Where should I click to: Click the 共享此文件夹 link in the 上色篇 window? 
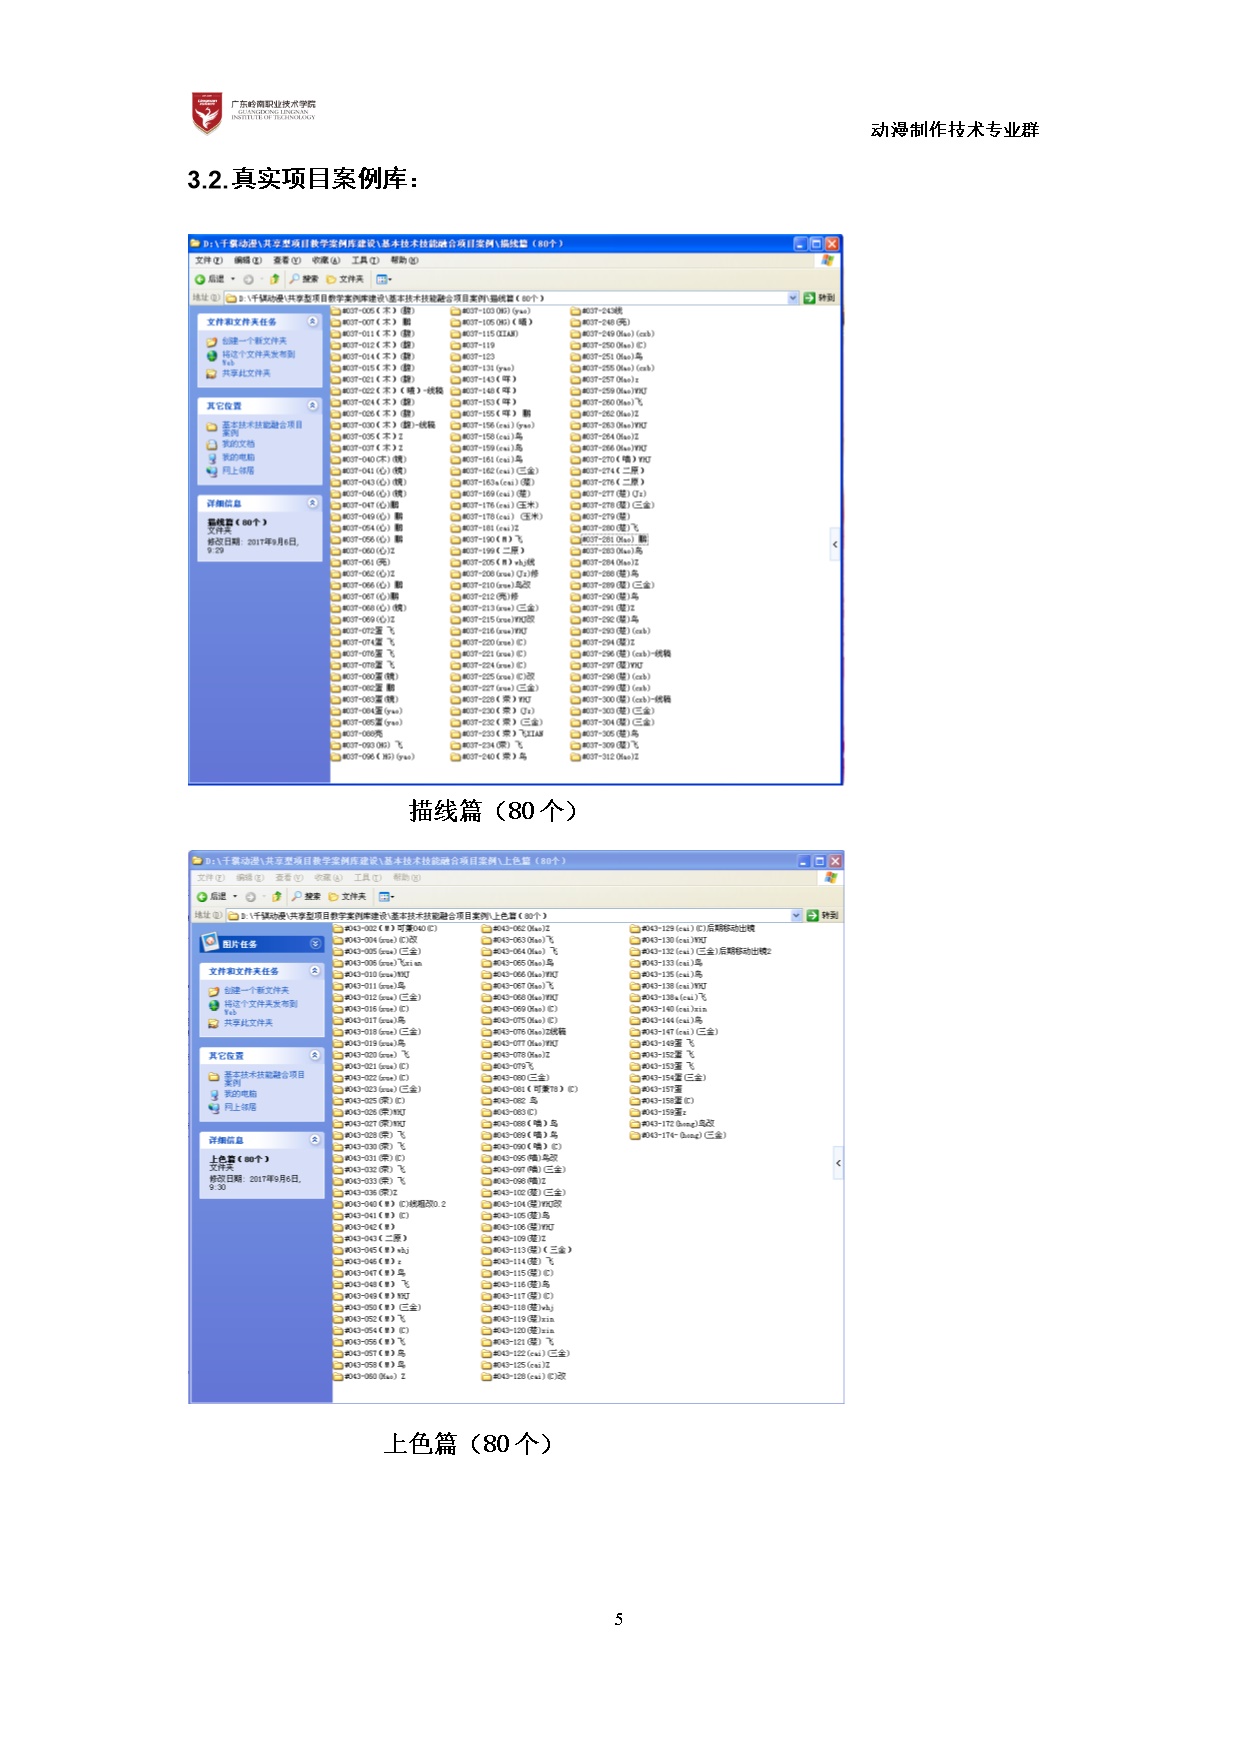[248, 1023]
